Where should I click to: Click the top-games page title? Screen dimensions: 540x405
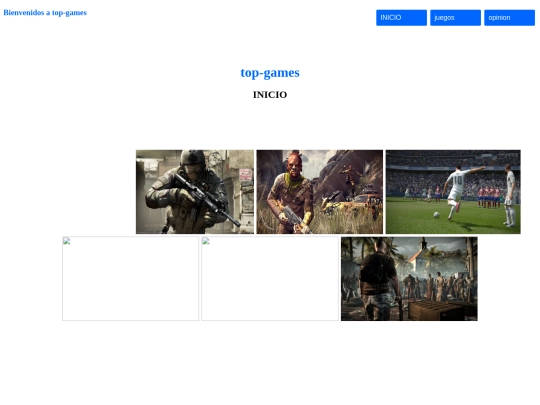pyautogui.click(x=270, y=73)
